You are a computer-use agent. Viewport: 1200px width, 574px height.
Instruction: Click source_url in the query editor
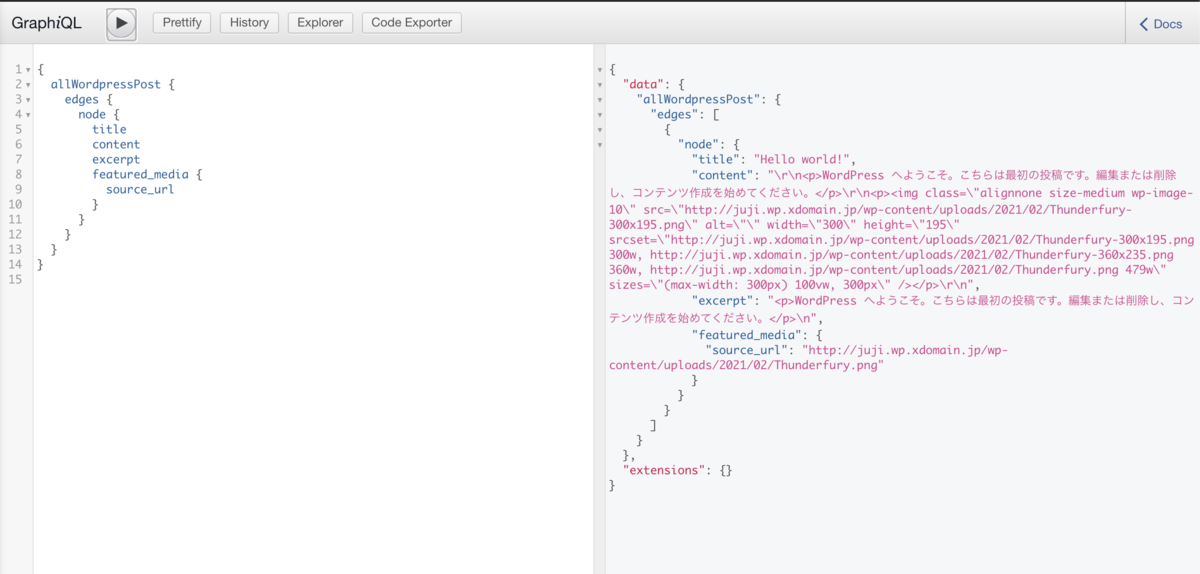tap(140, 189)
